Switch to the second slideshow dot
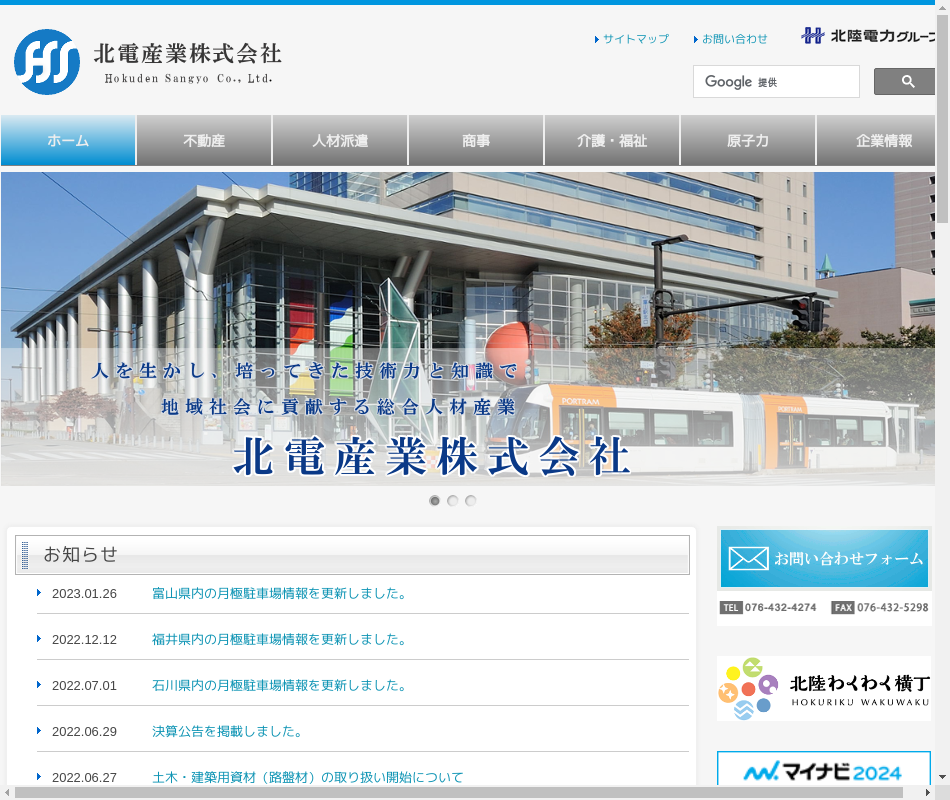 click(453, 501)
